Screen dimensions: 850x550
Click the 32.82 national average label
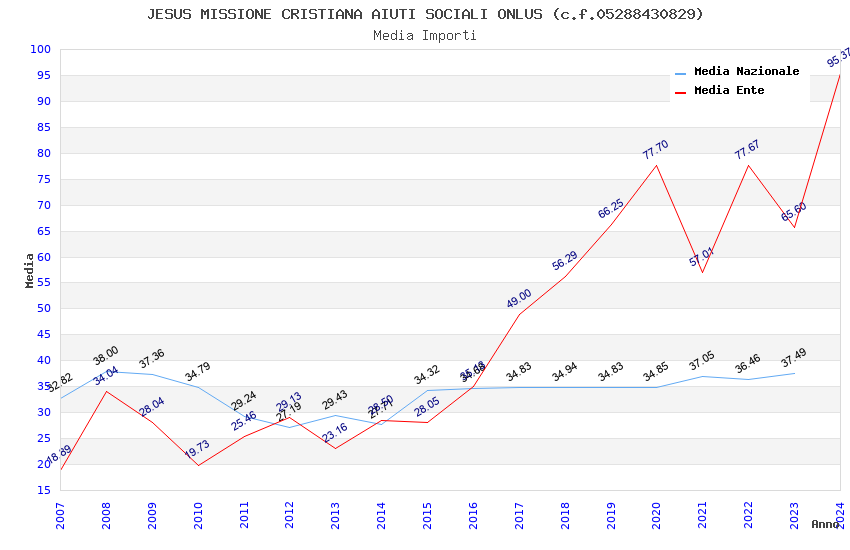(x=60, y=382)
